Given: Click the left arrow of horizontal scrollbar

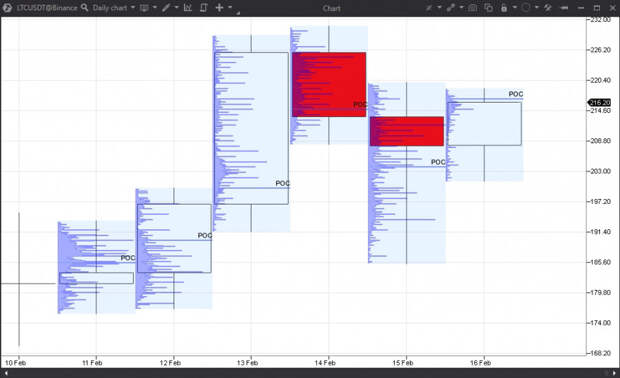Looking at the screenshot, I should 6,373.
